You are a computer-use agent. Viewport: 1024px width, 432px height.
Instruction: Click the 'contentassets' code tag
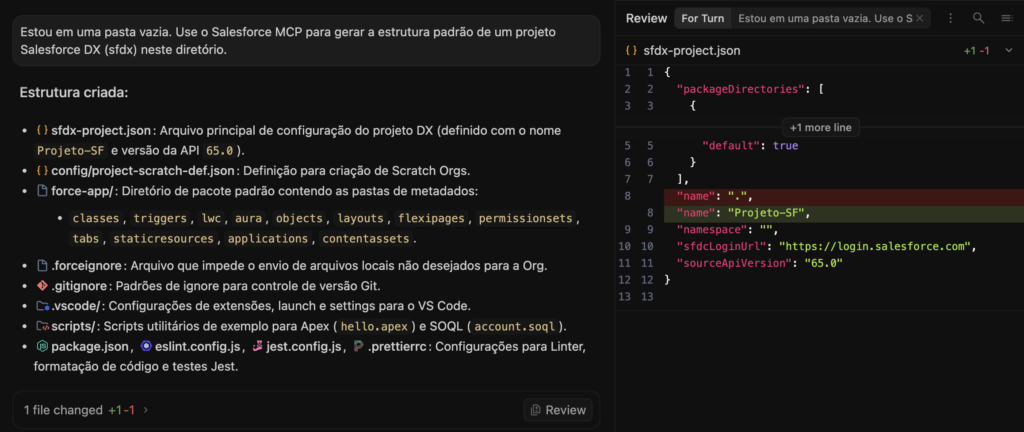point(366,239)
